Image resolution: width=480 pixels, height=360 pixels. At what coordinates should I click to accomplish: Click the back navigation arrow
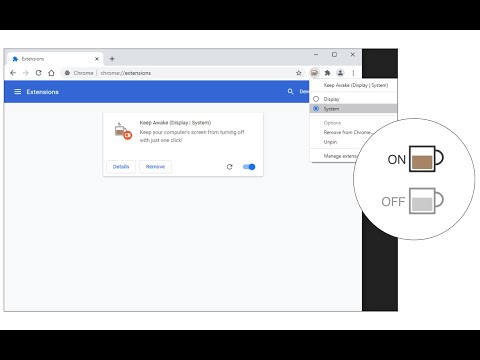point(13,73)
